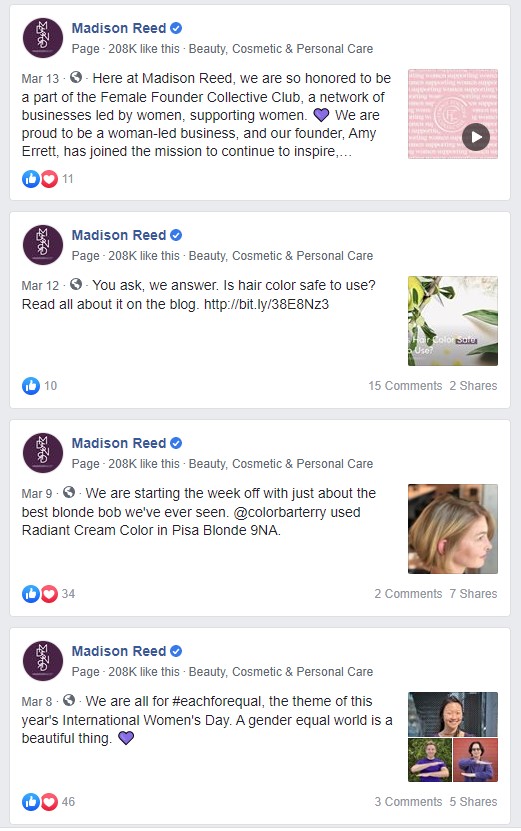Click the like reaction icon with 10 likes
This screenshot has height=831, width=521.
[x=31, y=386]
